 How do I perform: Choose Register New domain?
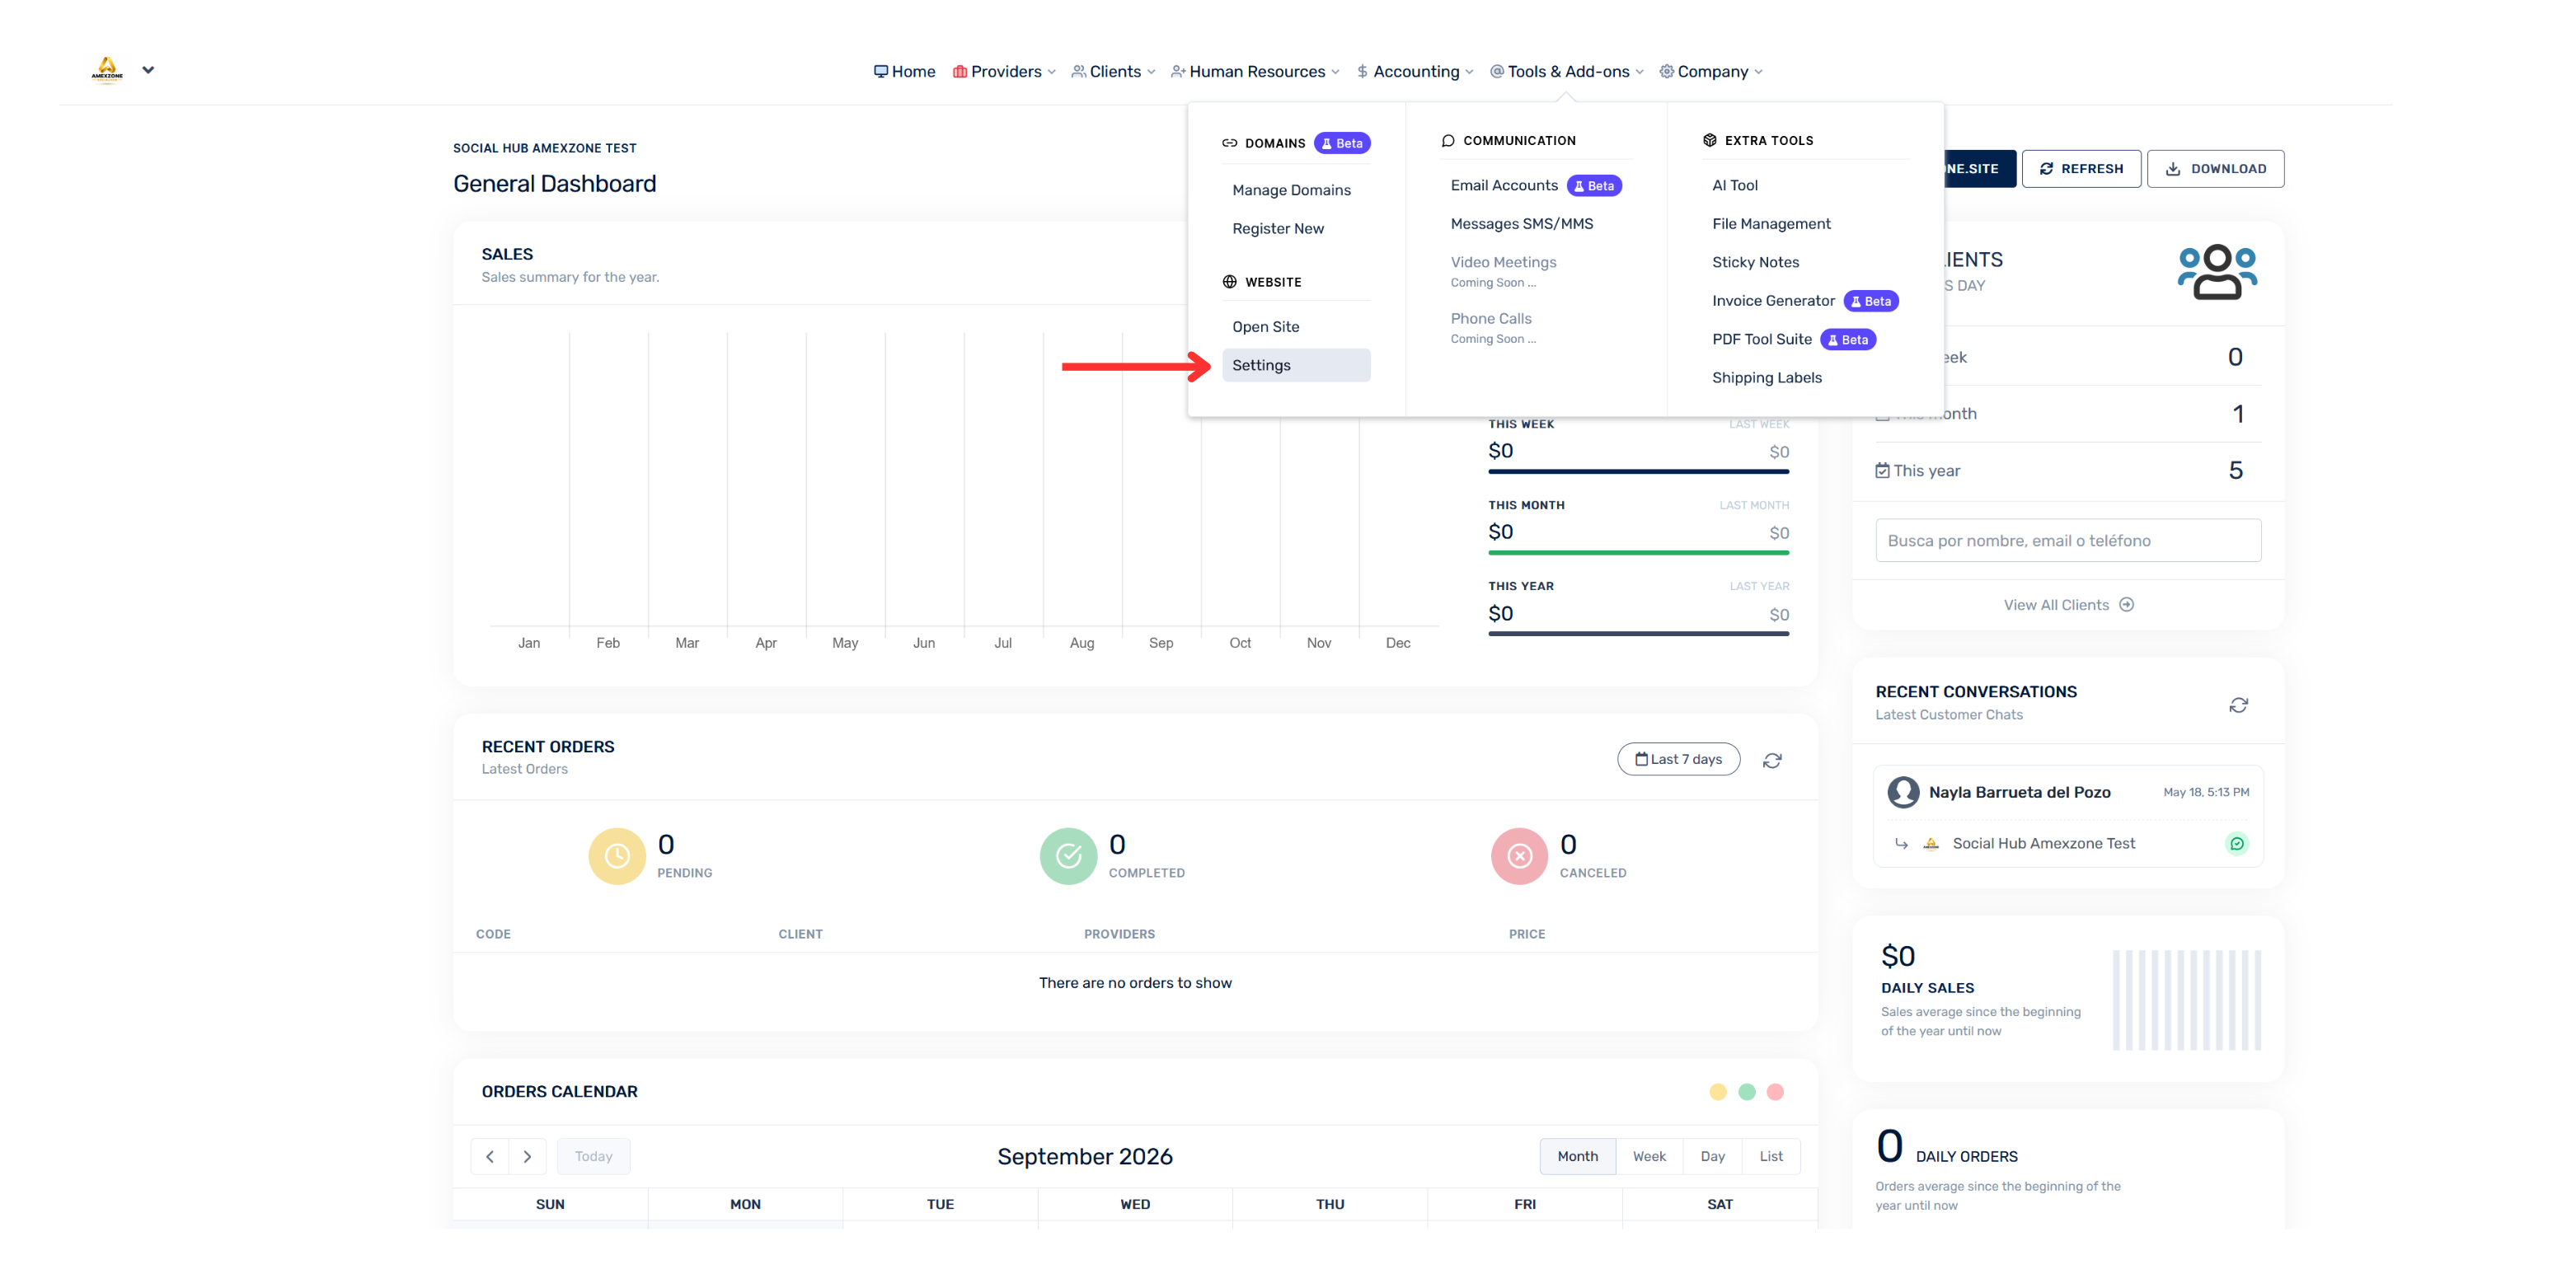pos(1278,229)
